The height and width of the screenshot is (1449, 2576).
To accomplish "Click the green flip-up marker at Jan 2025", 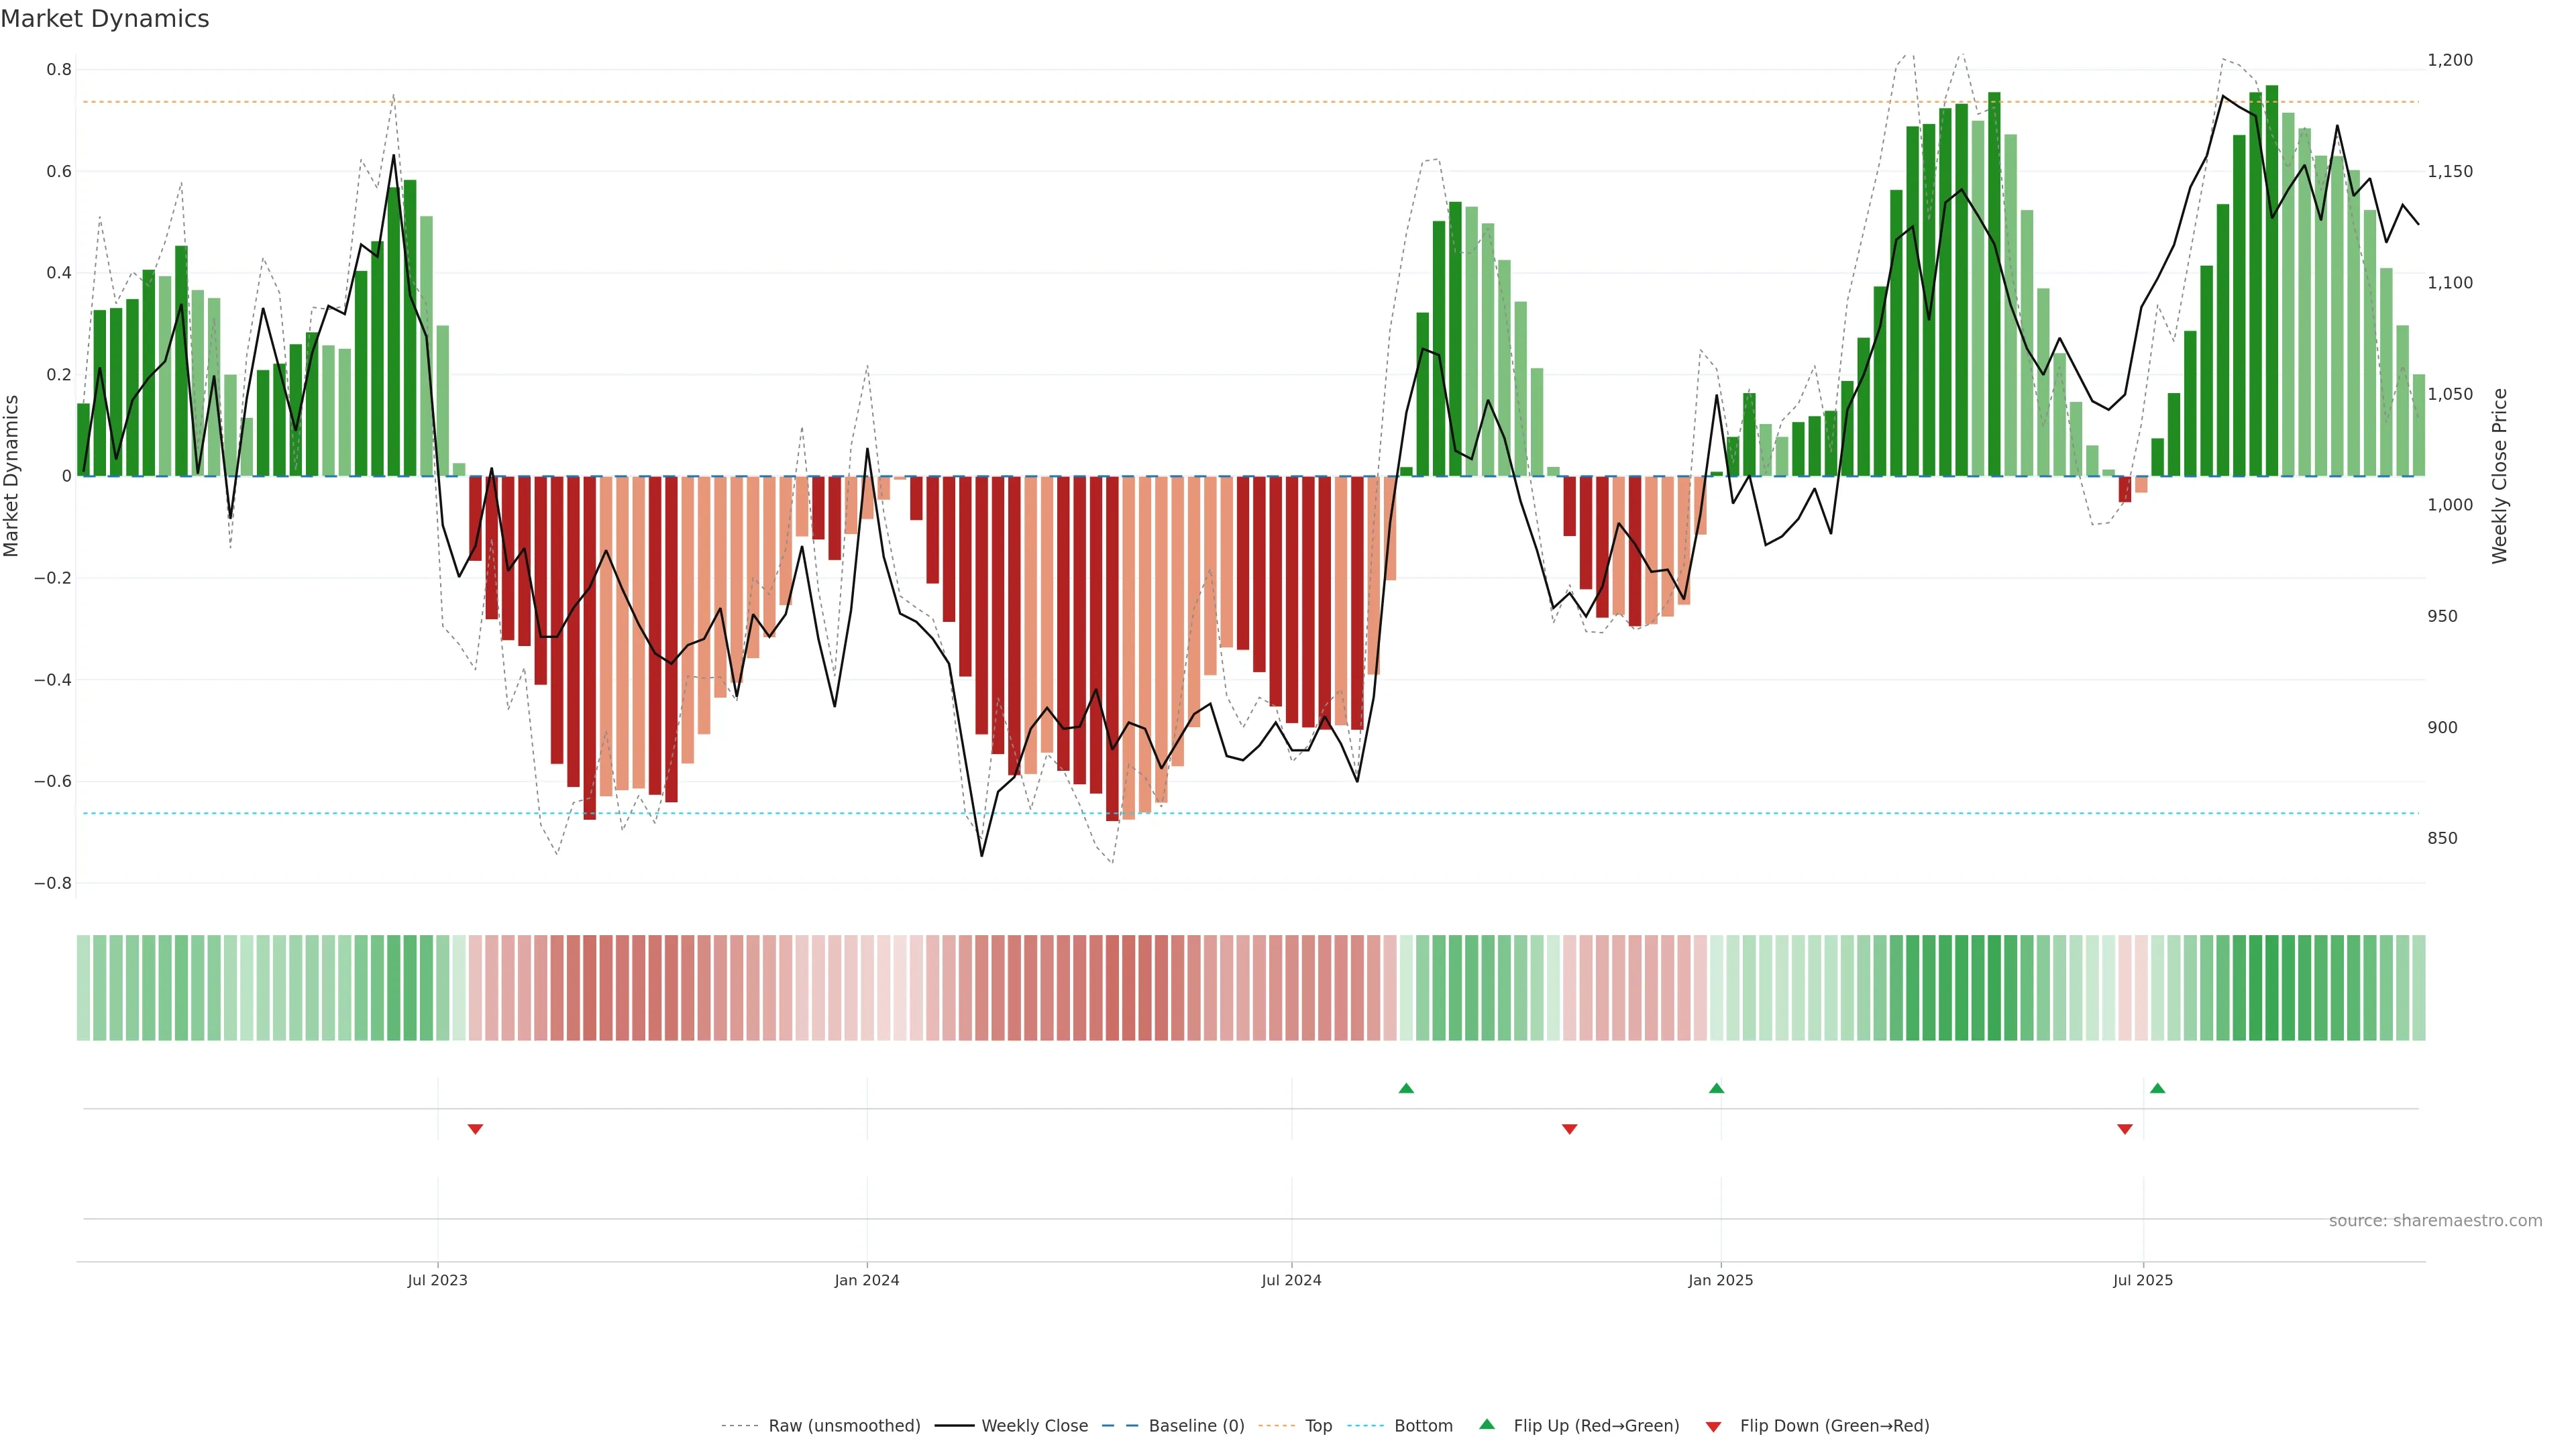I will tap(1717, 1088).
